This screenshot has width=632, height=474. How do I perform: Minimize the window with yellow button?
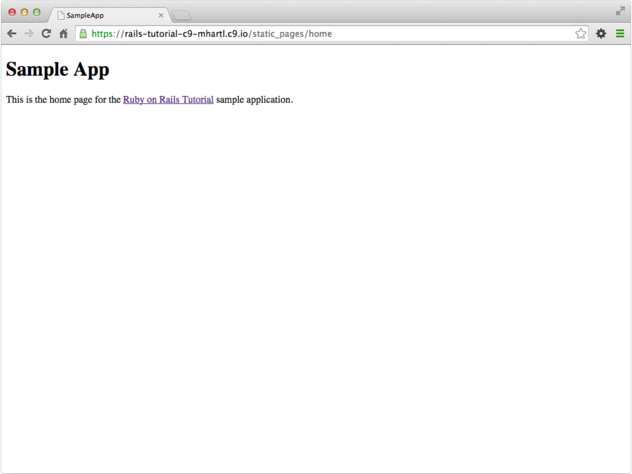24,12
